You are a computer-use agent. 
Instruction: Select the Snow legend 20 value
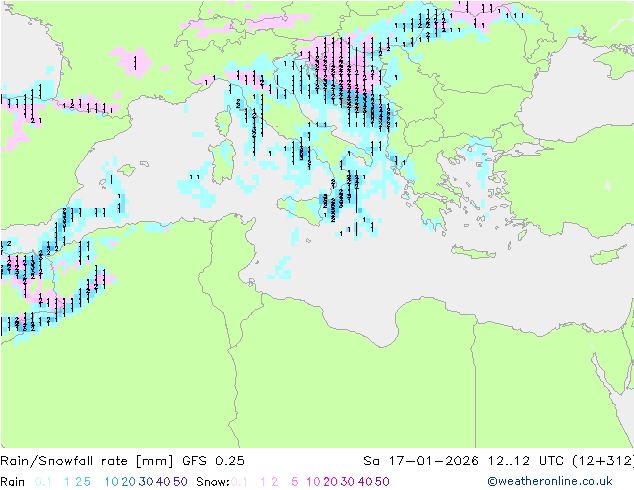tap(330, 482)
